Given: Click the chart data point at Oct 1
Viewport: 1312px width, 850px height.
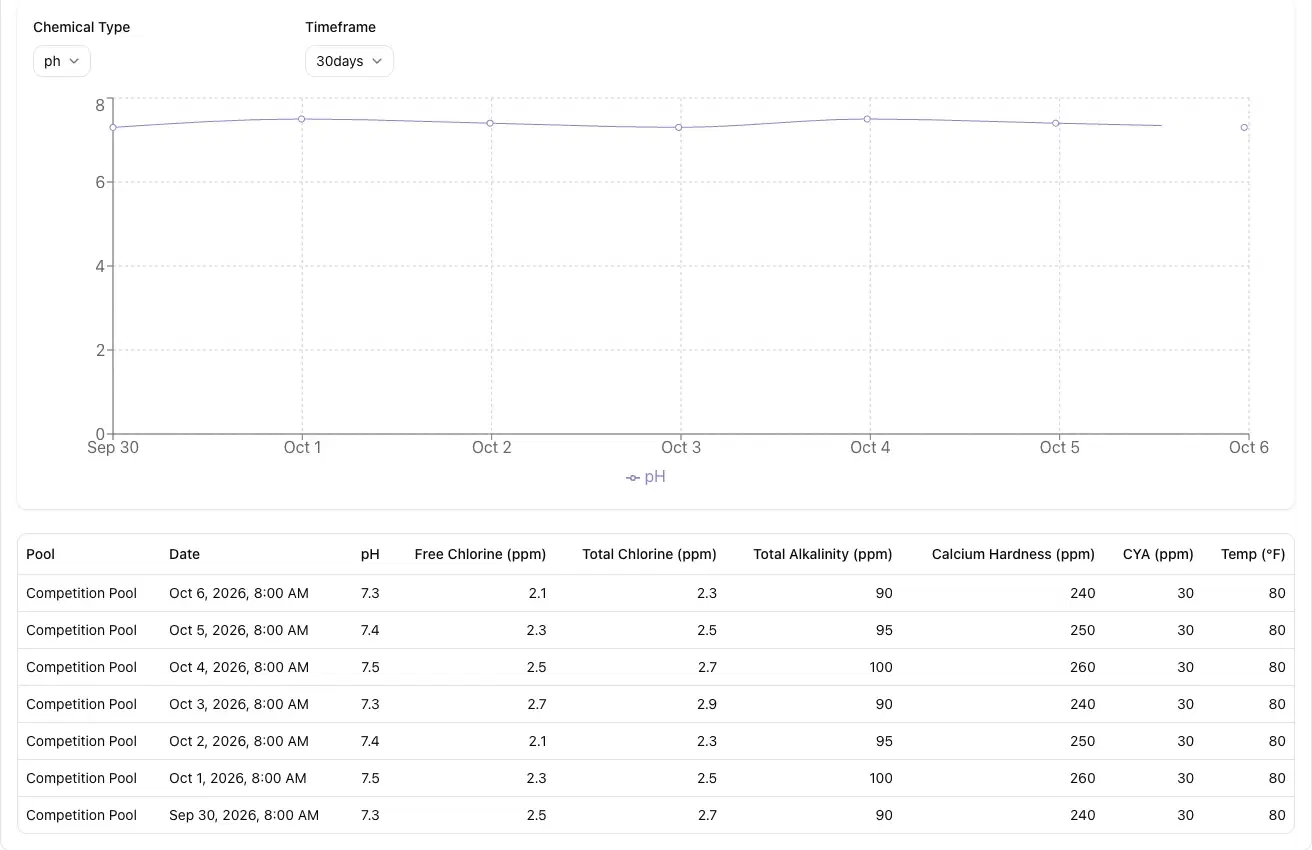Looking at the screenshot, I should click(301, 119).
